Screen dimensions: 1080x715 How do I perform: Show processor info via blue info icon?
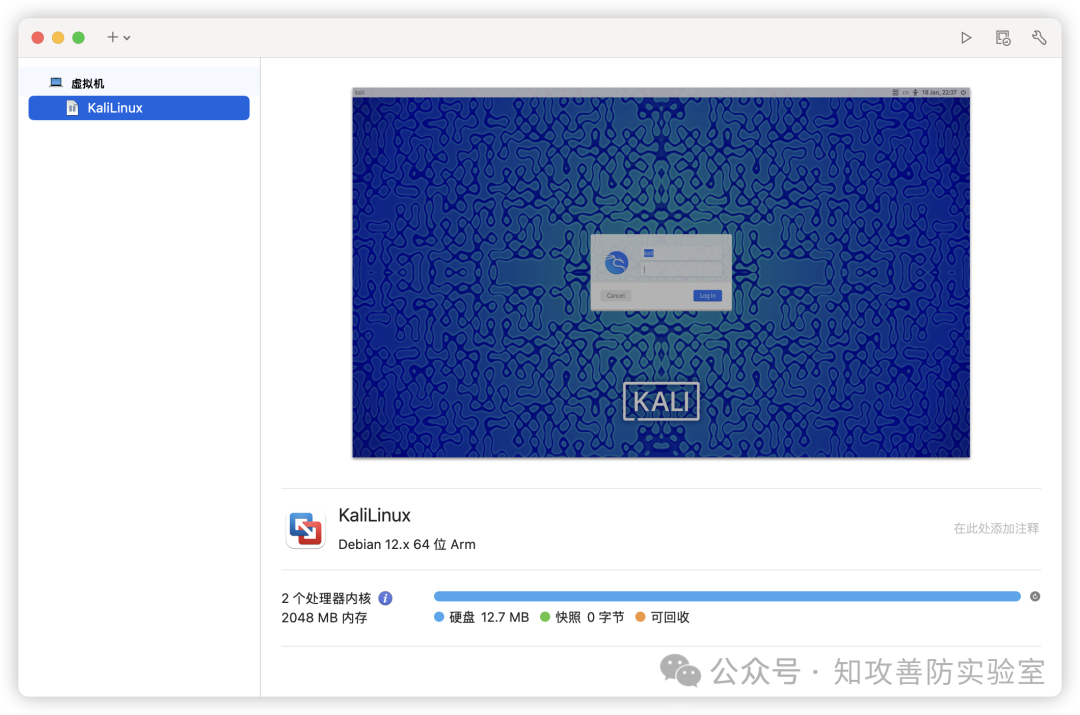386,598
